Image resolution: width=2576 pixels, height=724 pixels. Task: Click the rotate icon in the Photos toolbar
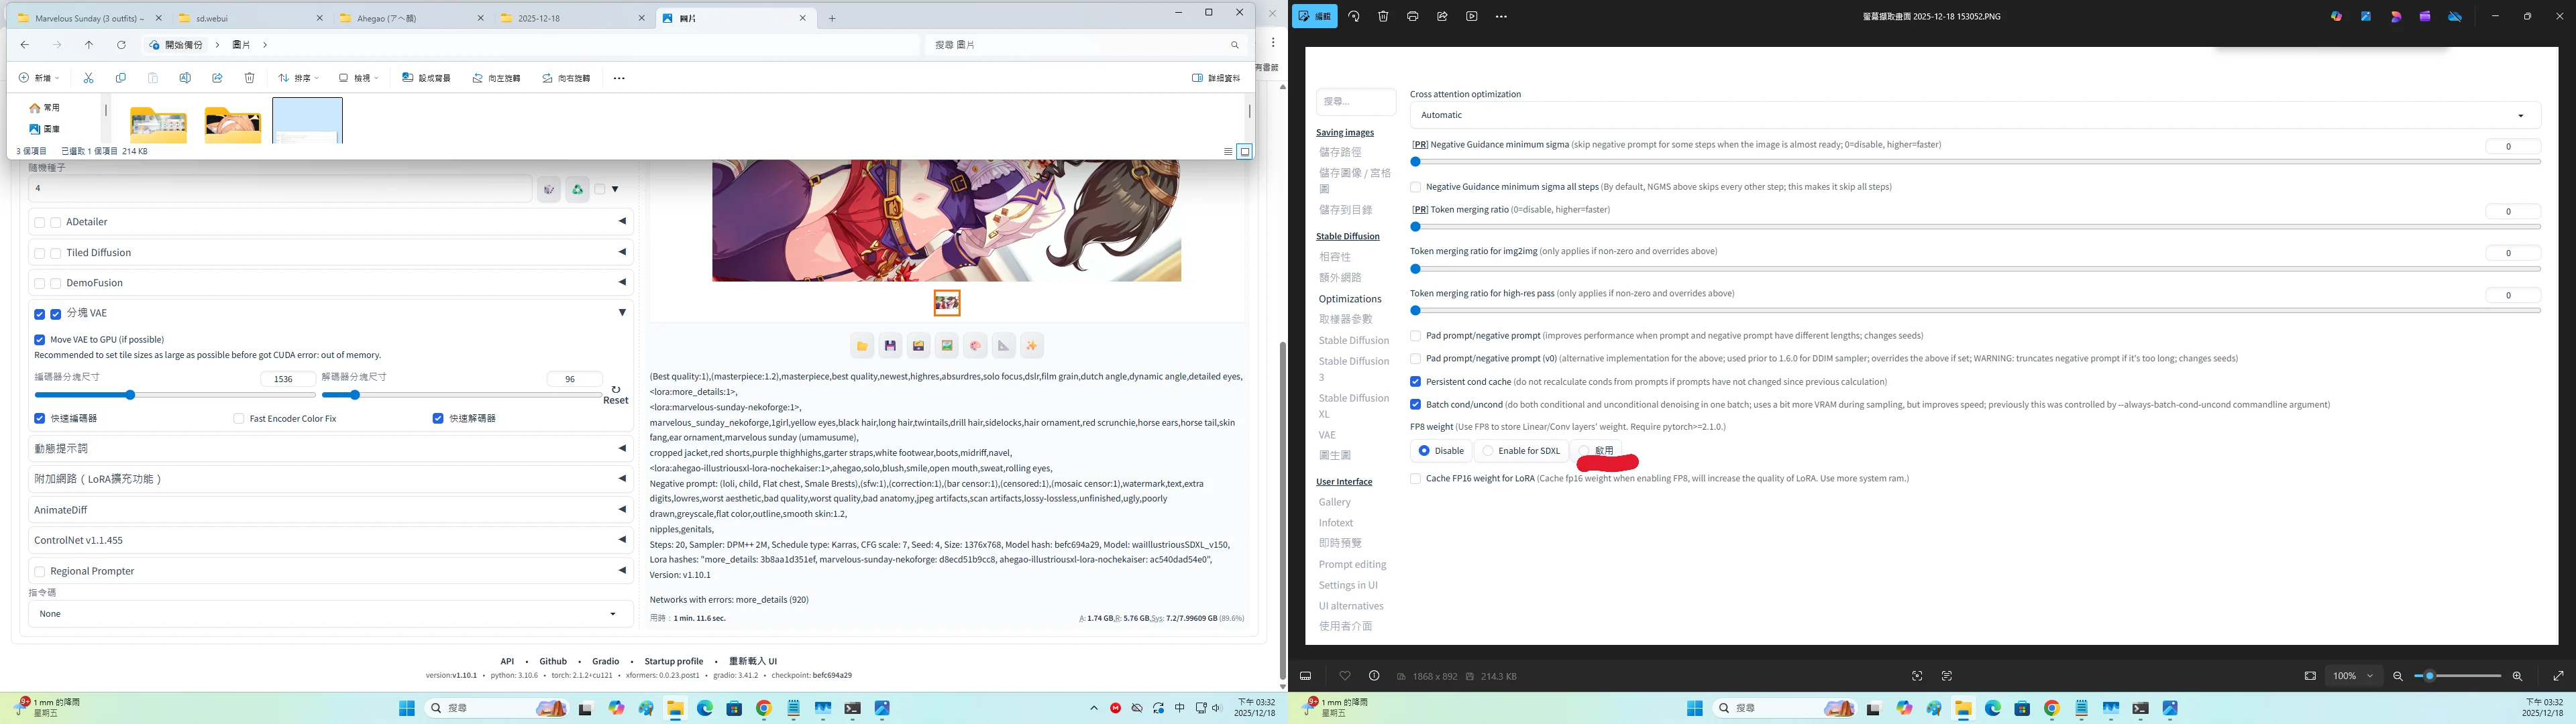(1354, 16)
